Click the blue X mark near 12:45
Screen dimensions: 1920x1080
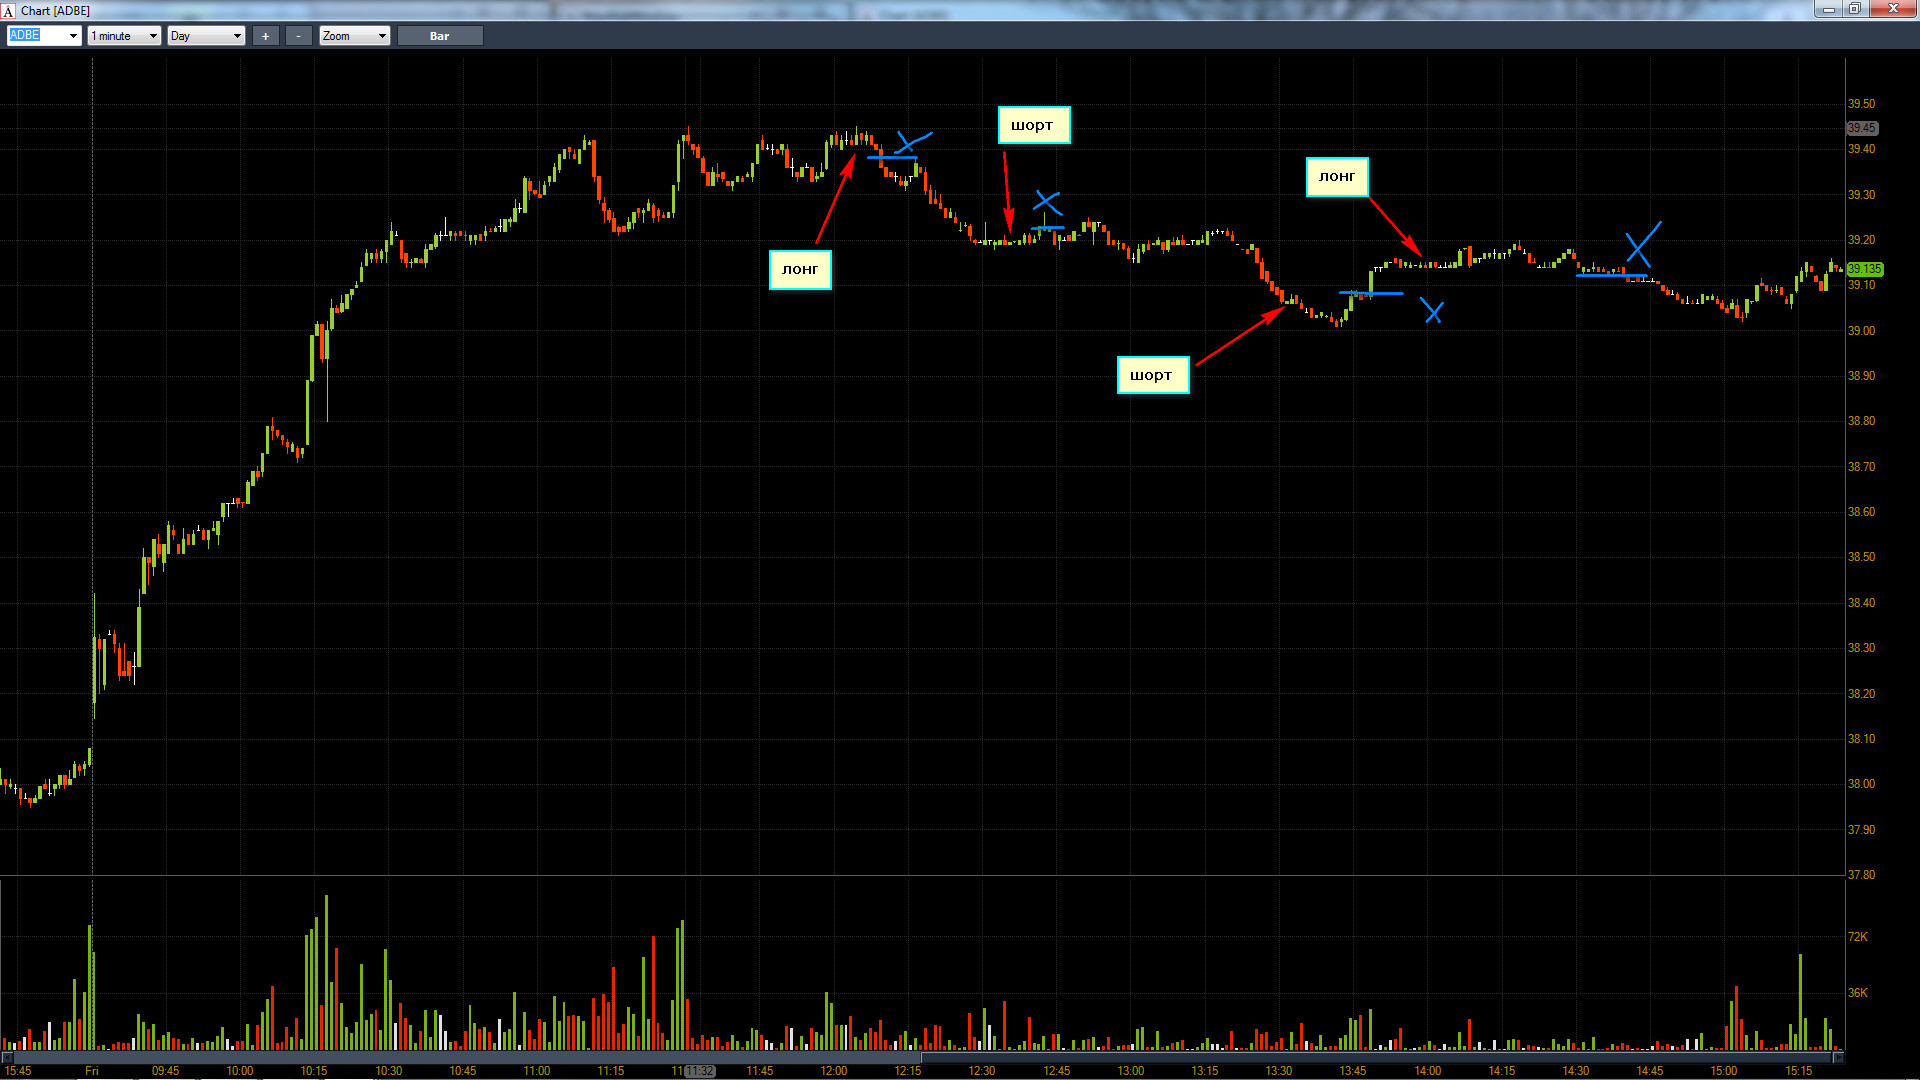point(1047,203)
